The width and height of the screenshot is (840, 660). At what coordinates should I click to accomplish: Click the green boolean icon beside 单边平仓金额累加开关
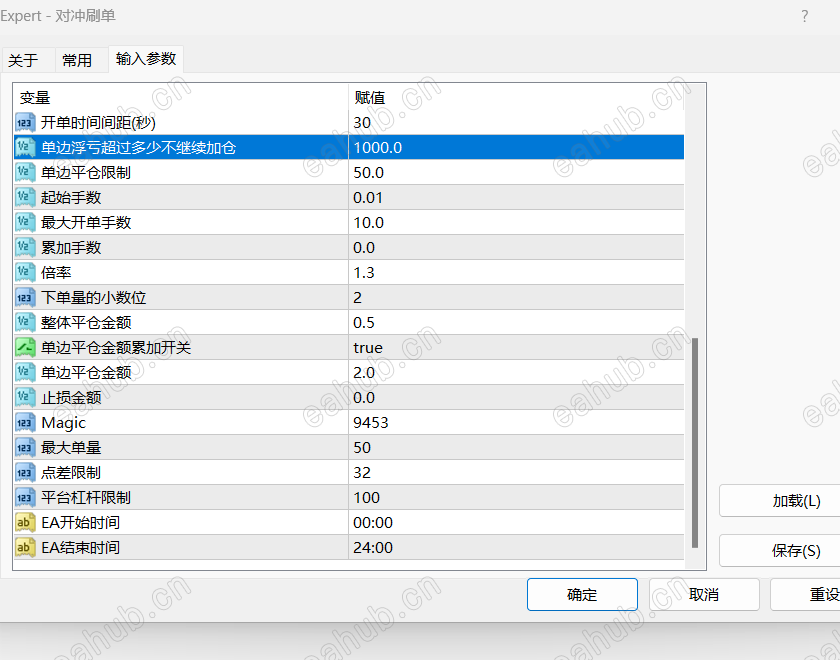click(25, 348)
